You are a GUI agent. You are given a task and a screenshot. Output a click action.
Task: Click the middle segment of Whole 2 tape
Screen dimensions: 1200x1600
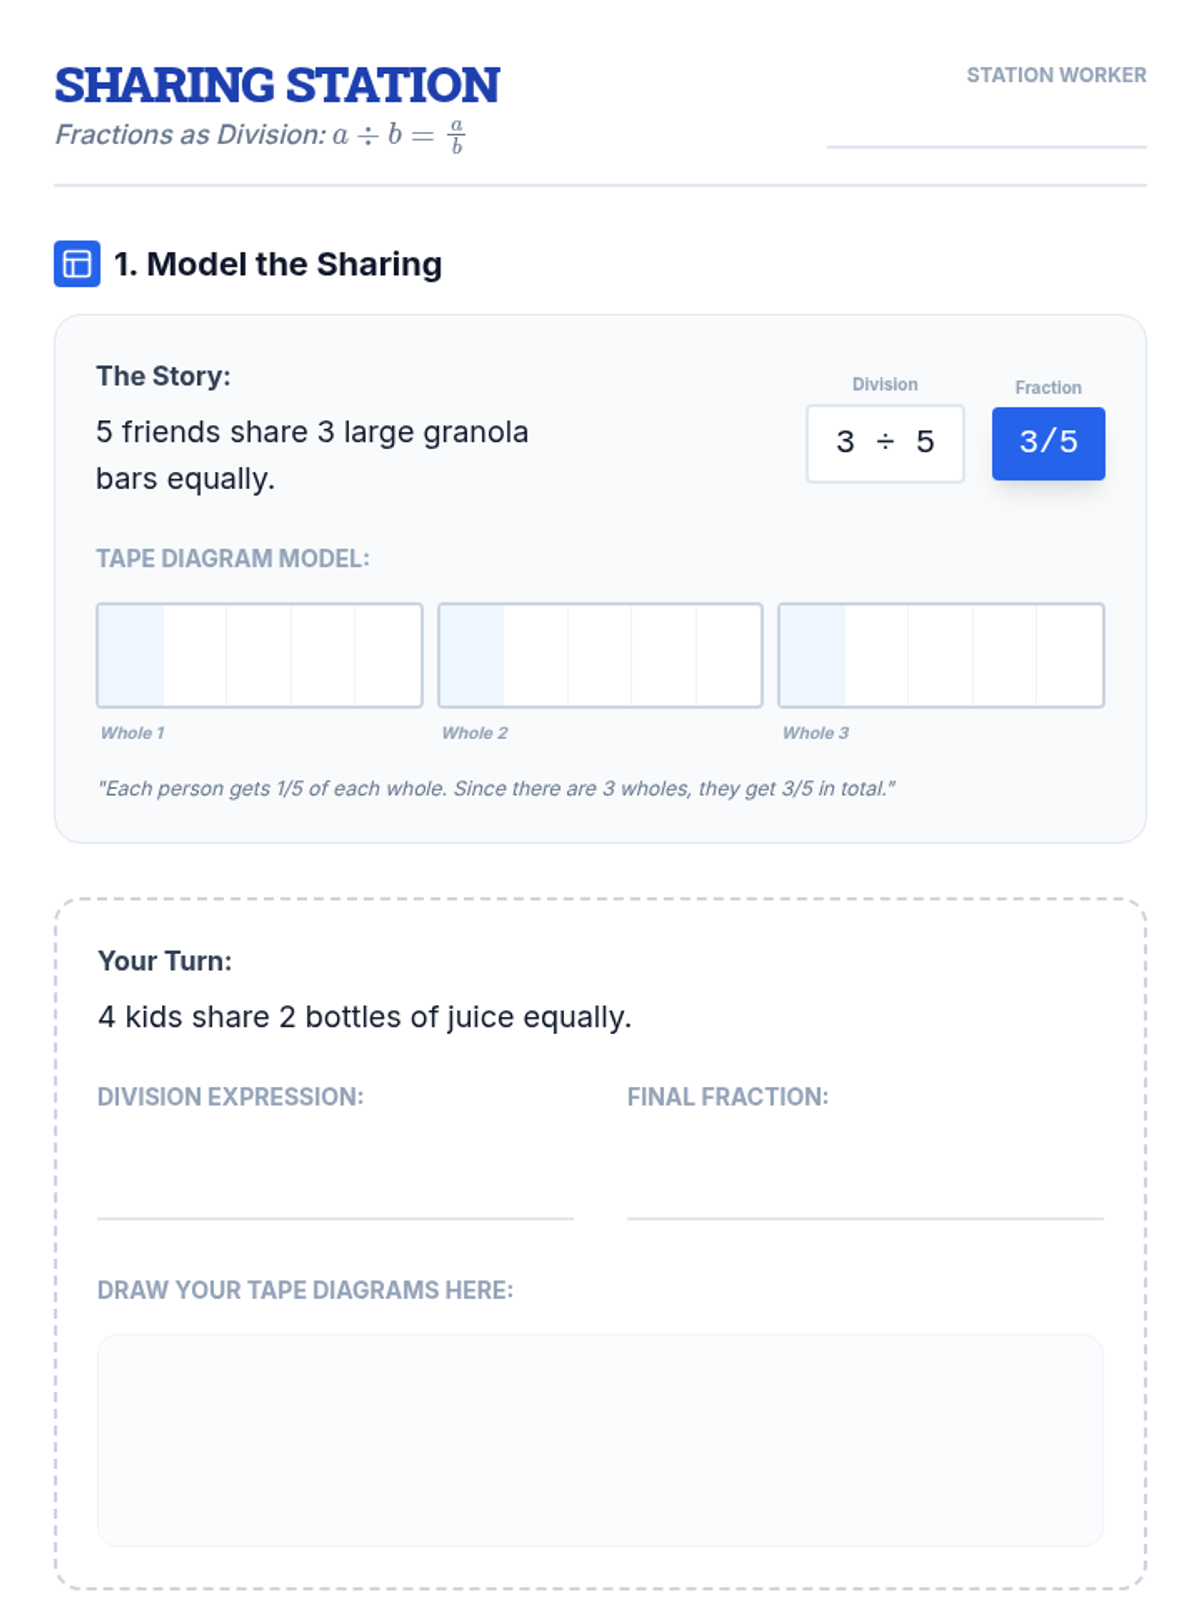click(x=600, y=656)
